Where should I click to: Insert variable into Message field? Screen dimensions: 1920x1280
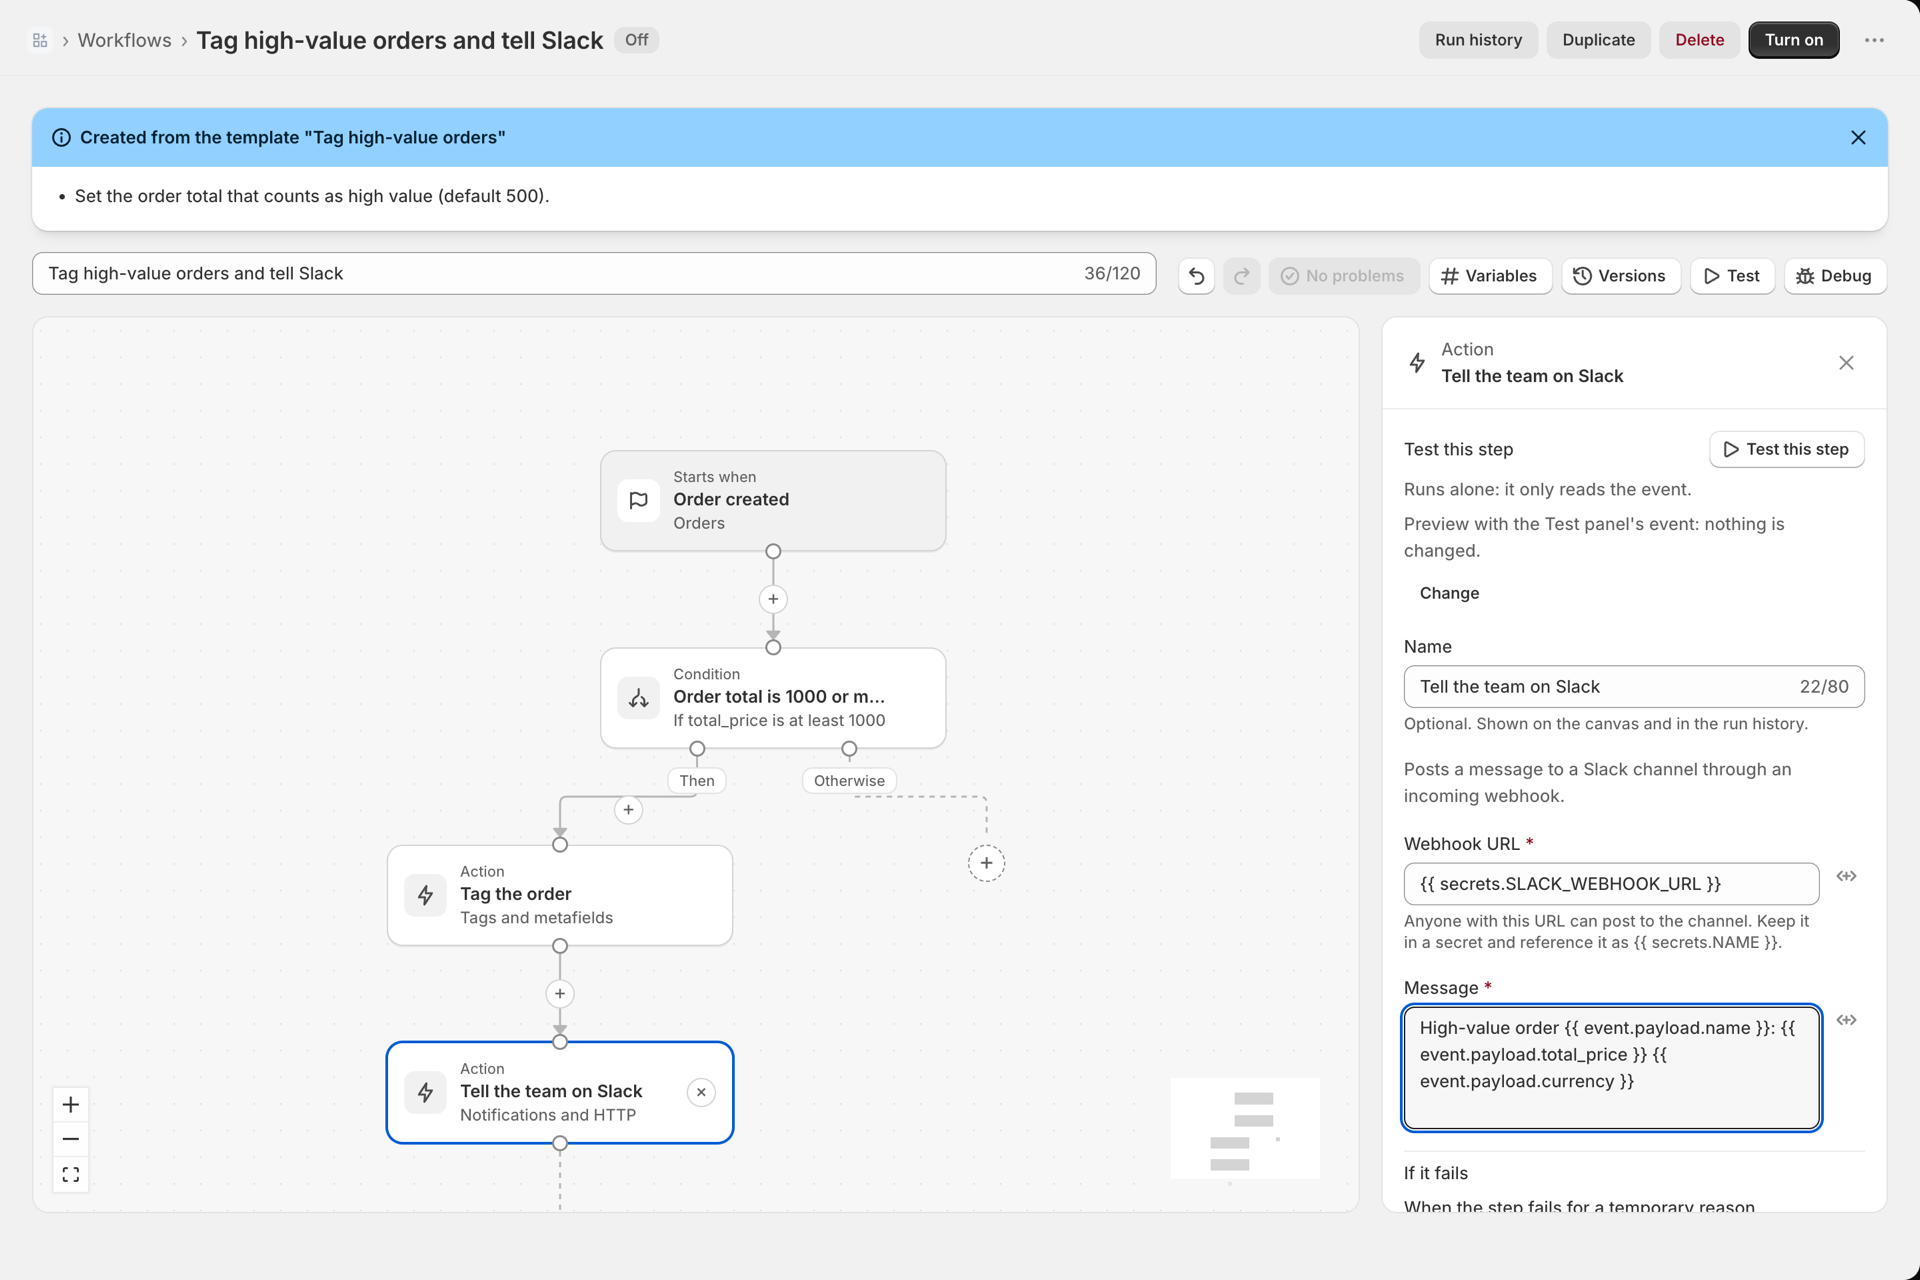[1846, 1021]
